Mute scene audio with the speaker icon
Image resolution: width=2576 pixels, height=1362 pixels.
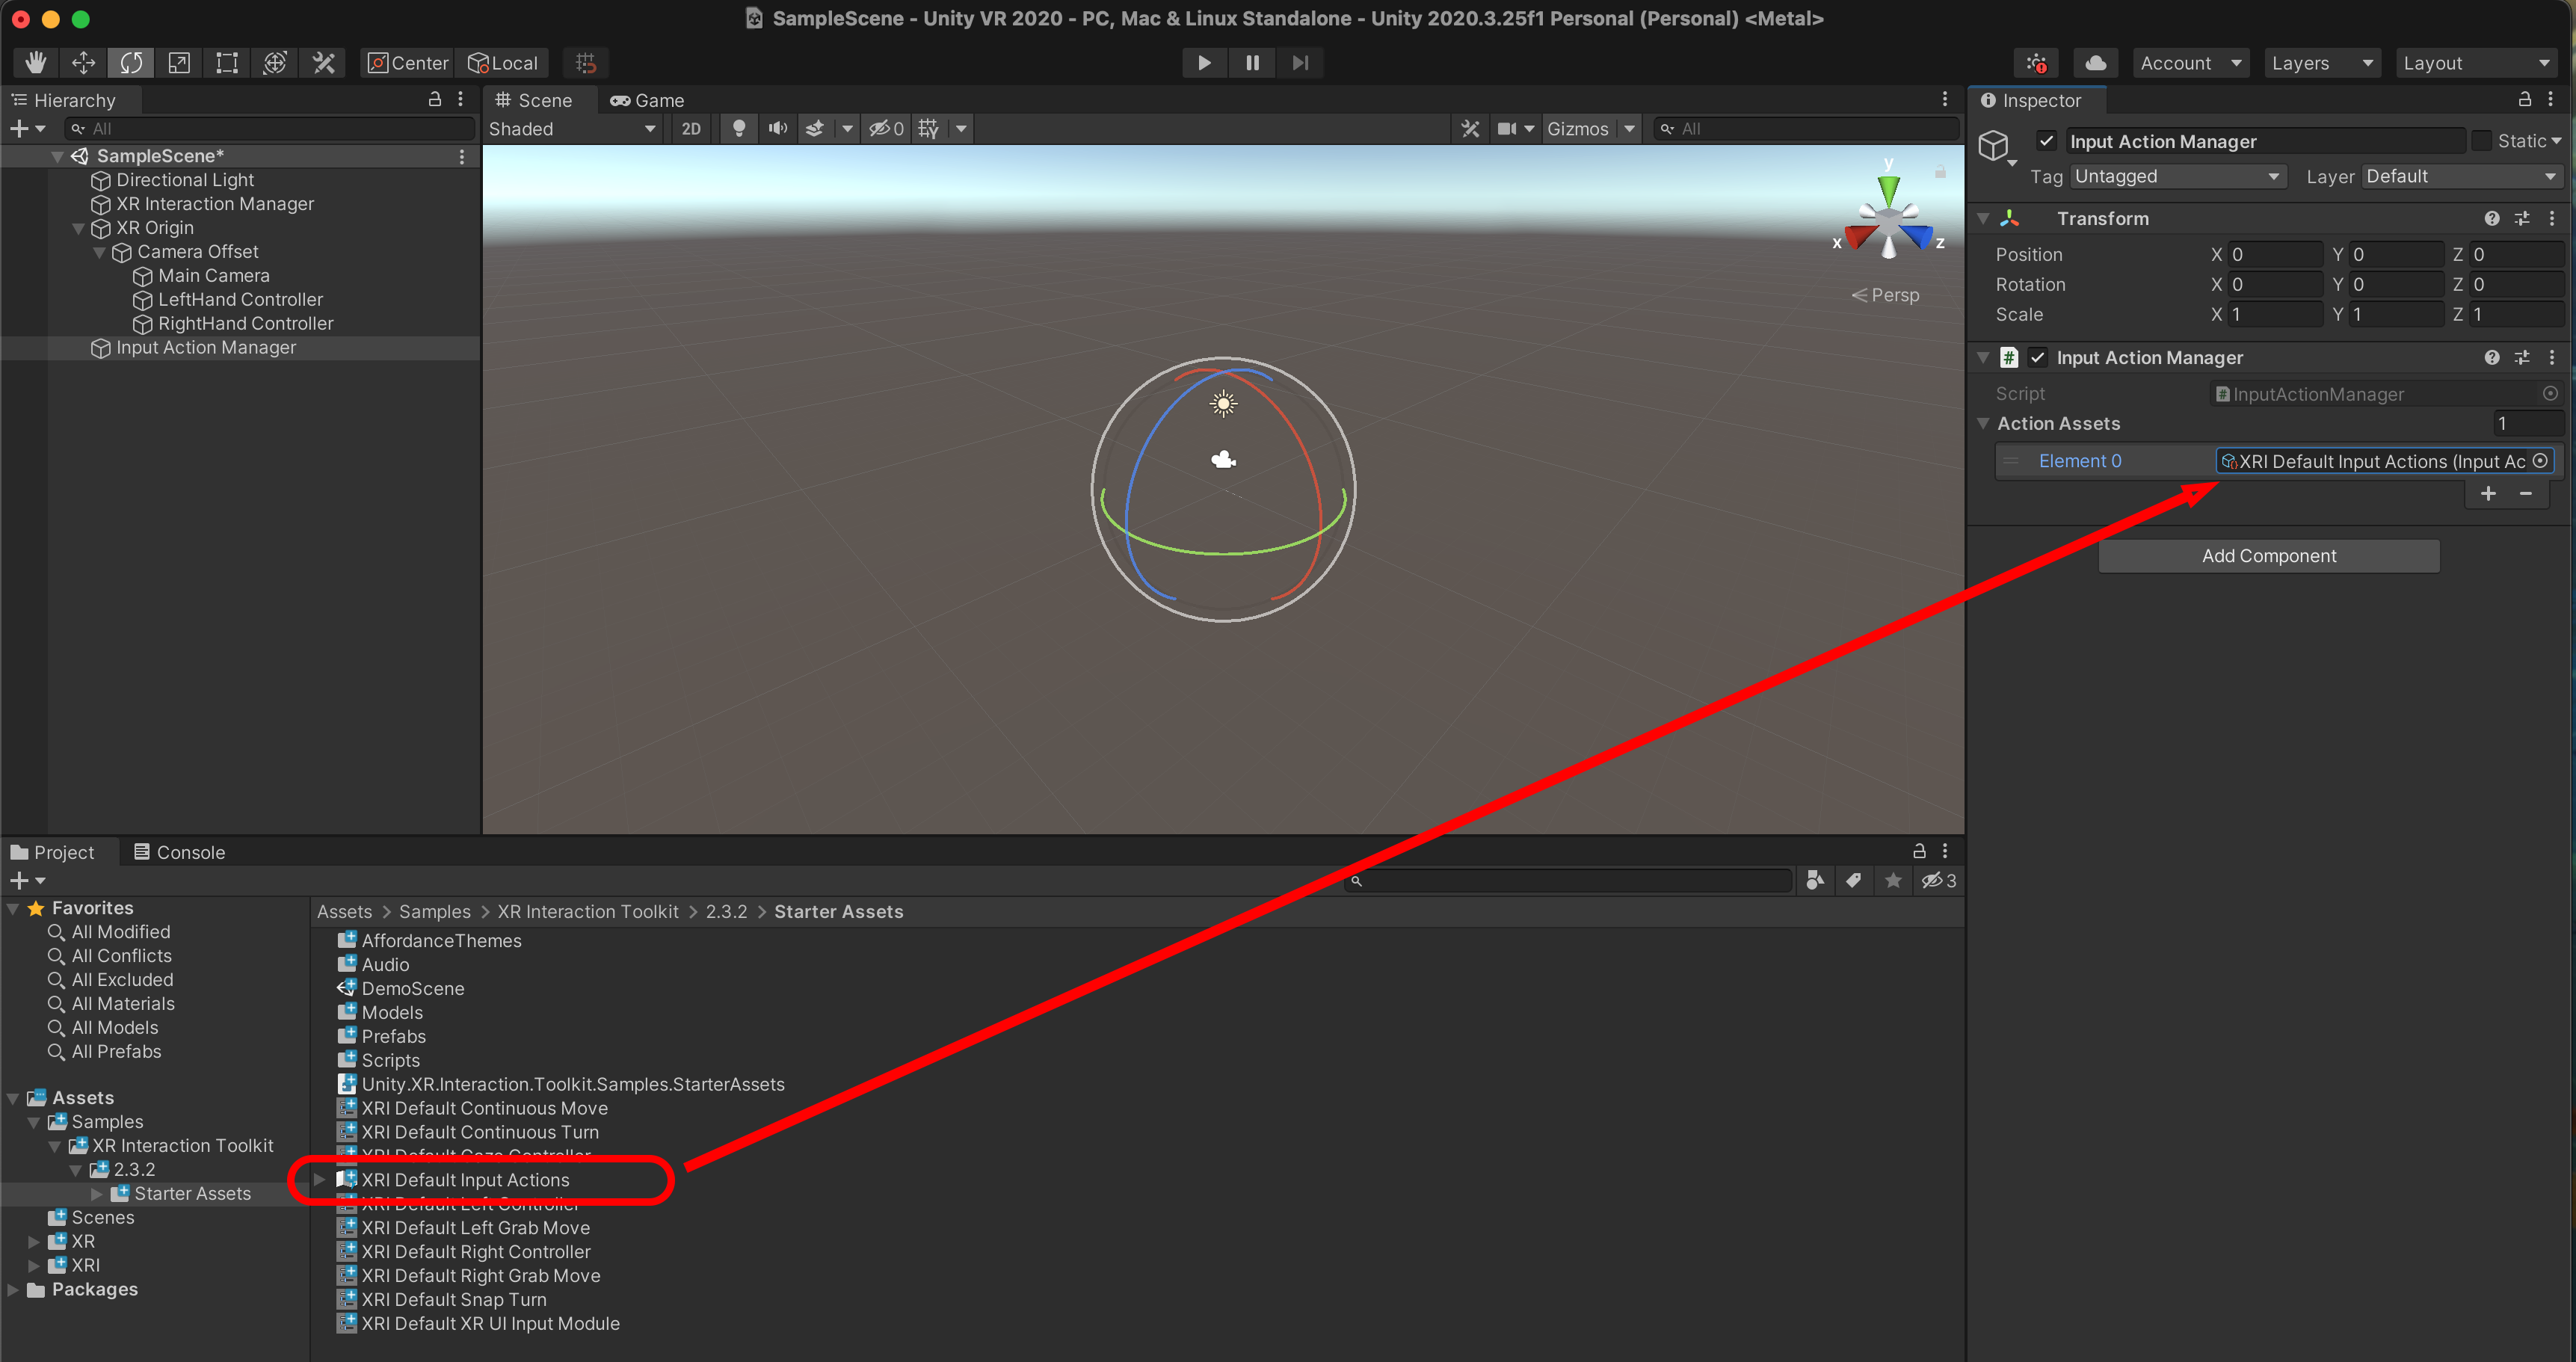777,128
